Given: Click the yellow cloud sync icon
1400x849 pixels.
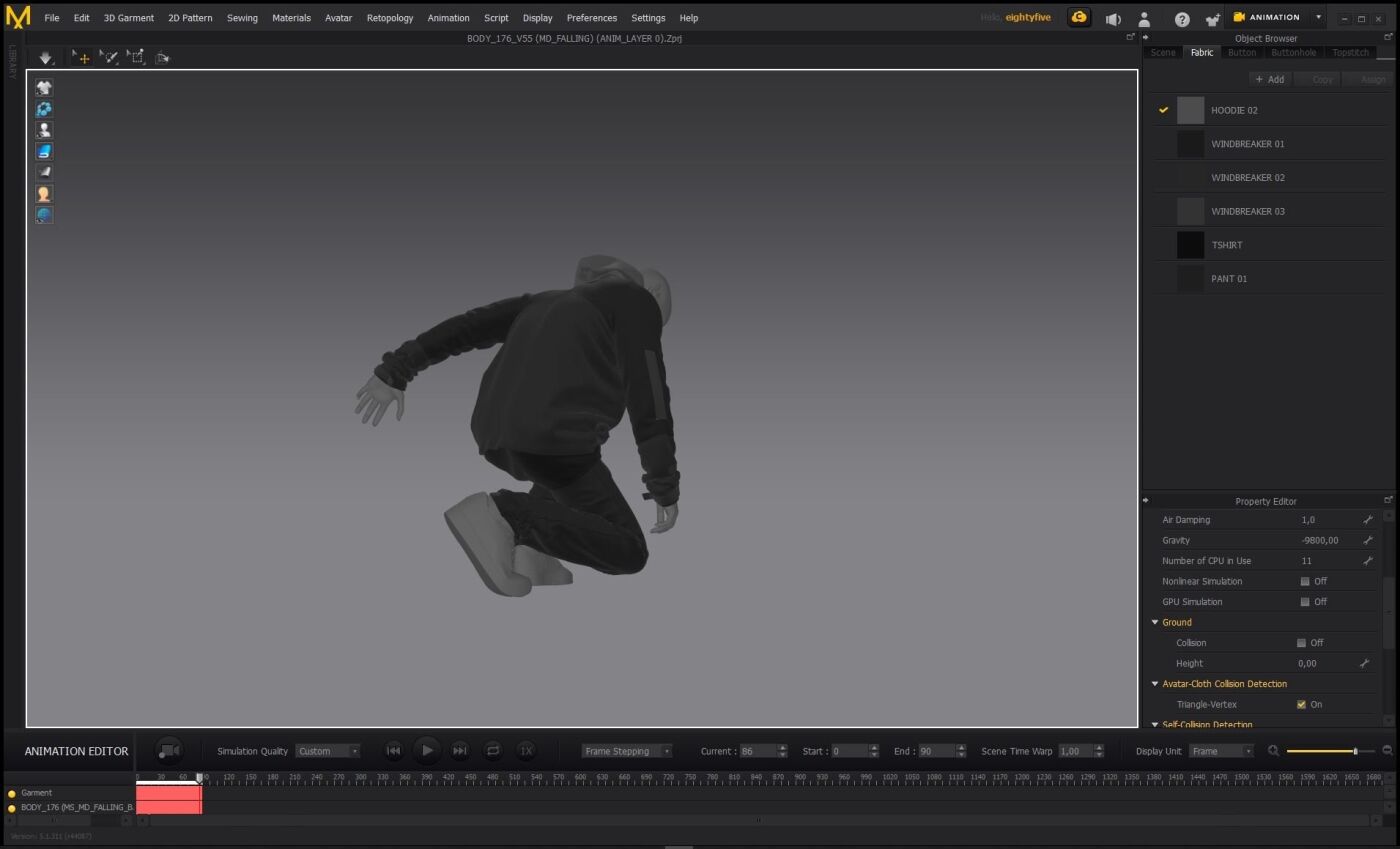Looking at the screenshot, I should tap(1079, 18).
